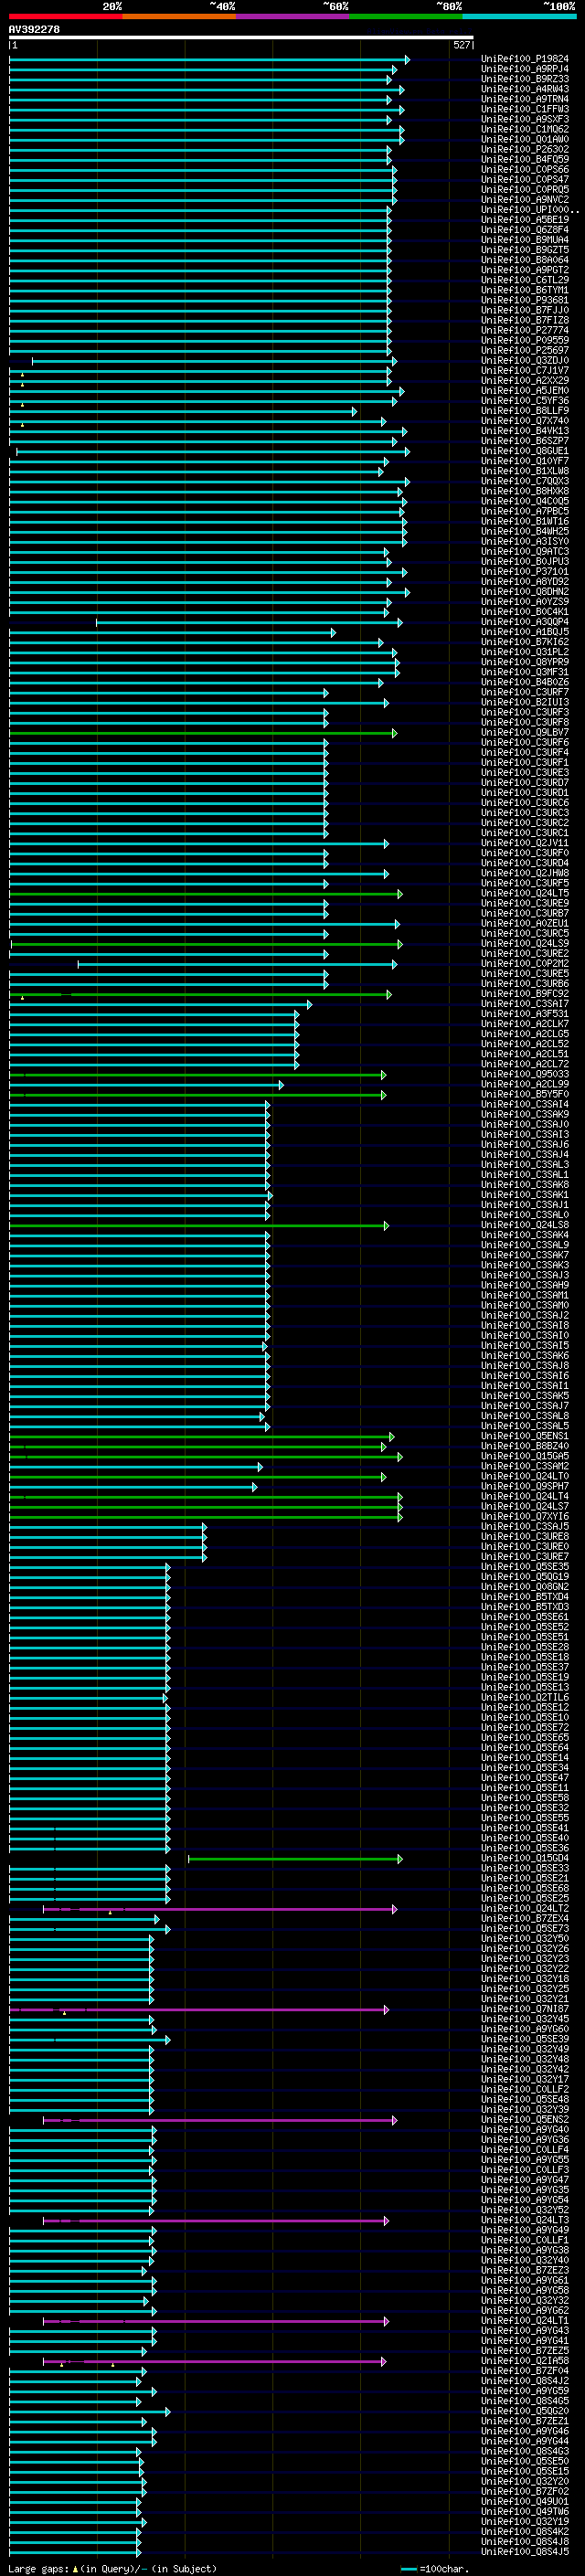Open hit UniRef100_P19824
The image size is (585, 2576).
pos(524,59)
